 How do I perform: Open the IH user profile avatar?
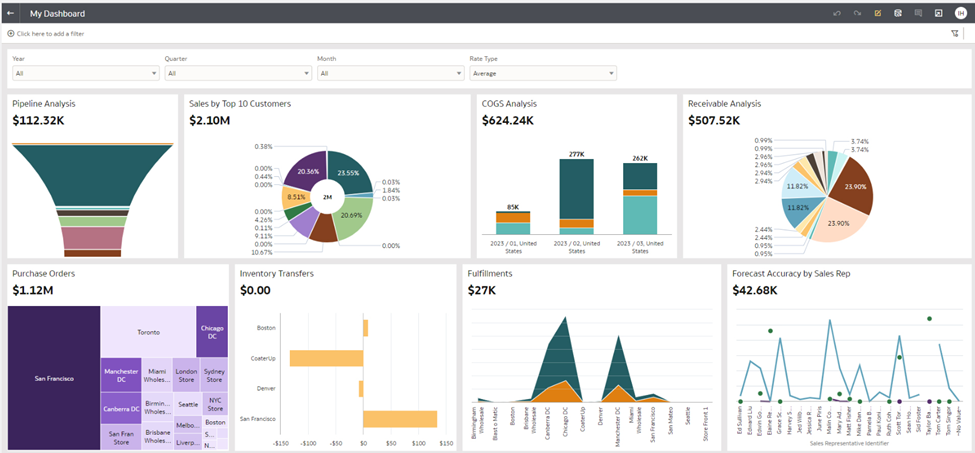(x=961, y=13)
